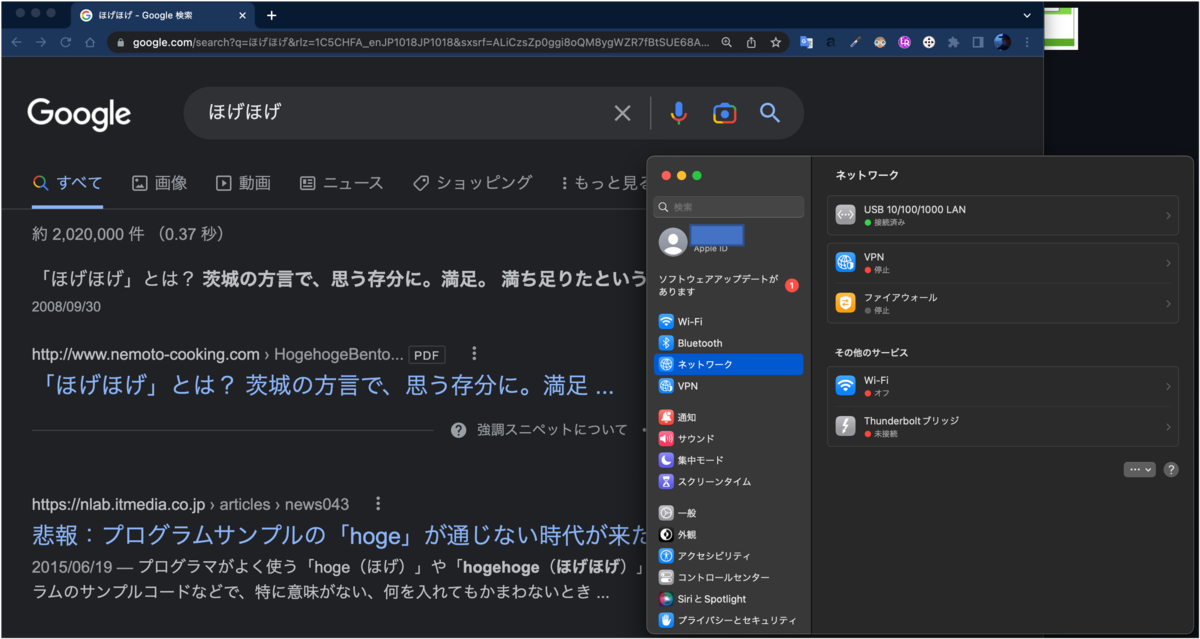
Task: Open the Apple ID account row
Action: 729,241
